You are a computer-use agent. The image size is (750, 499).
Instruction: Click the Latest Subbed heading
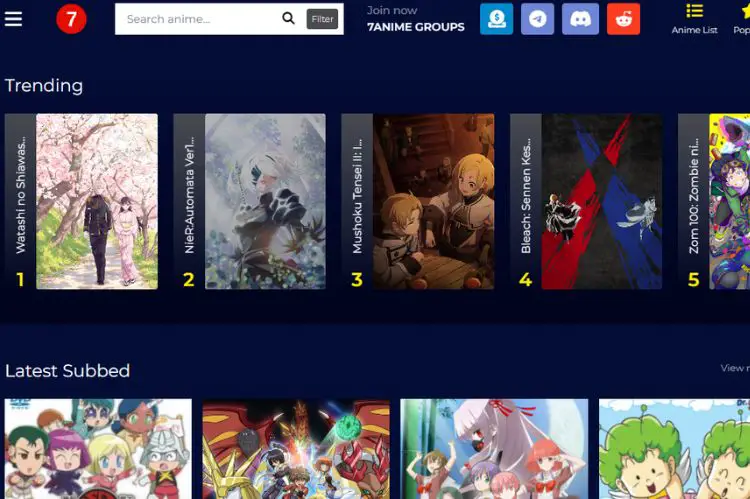point(67,371)
